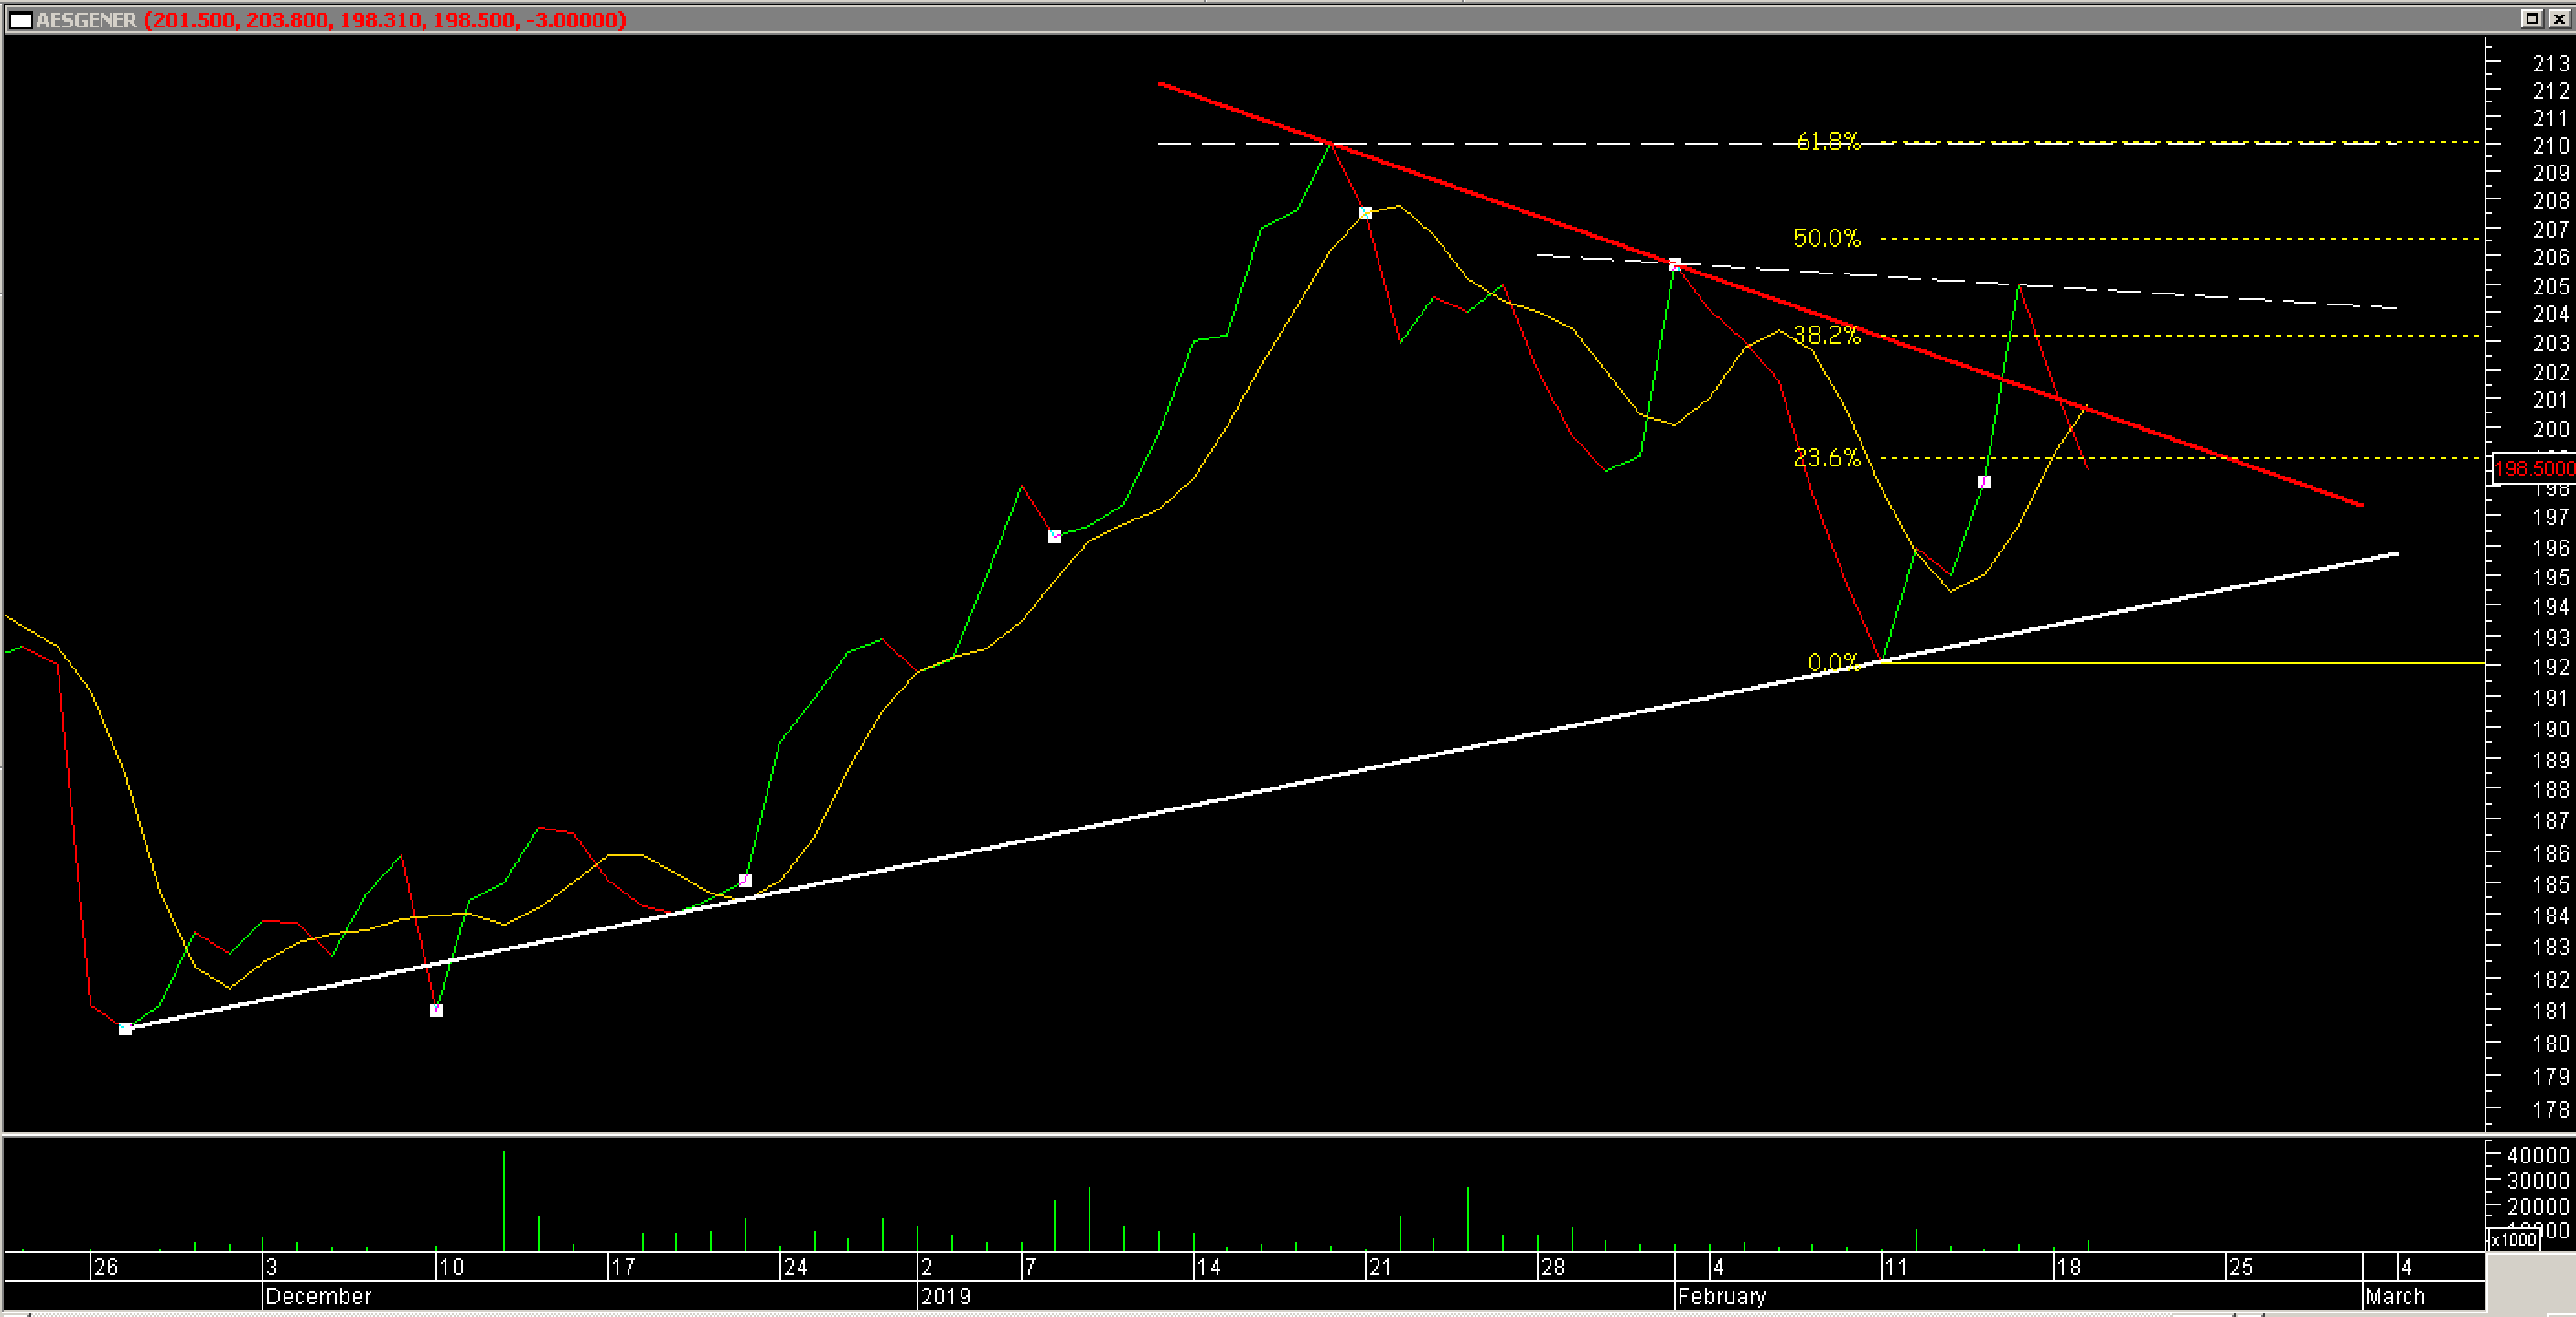Click the December month label on date axis
The height and width of the screenshot is (1317, 2576).
click(318, 1296)
